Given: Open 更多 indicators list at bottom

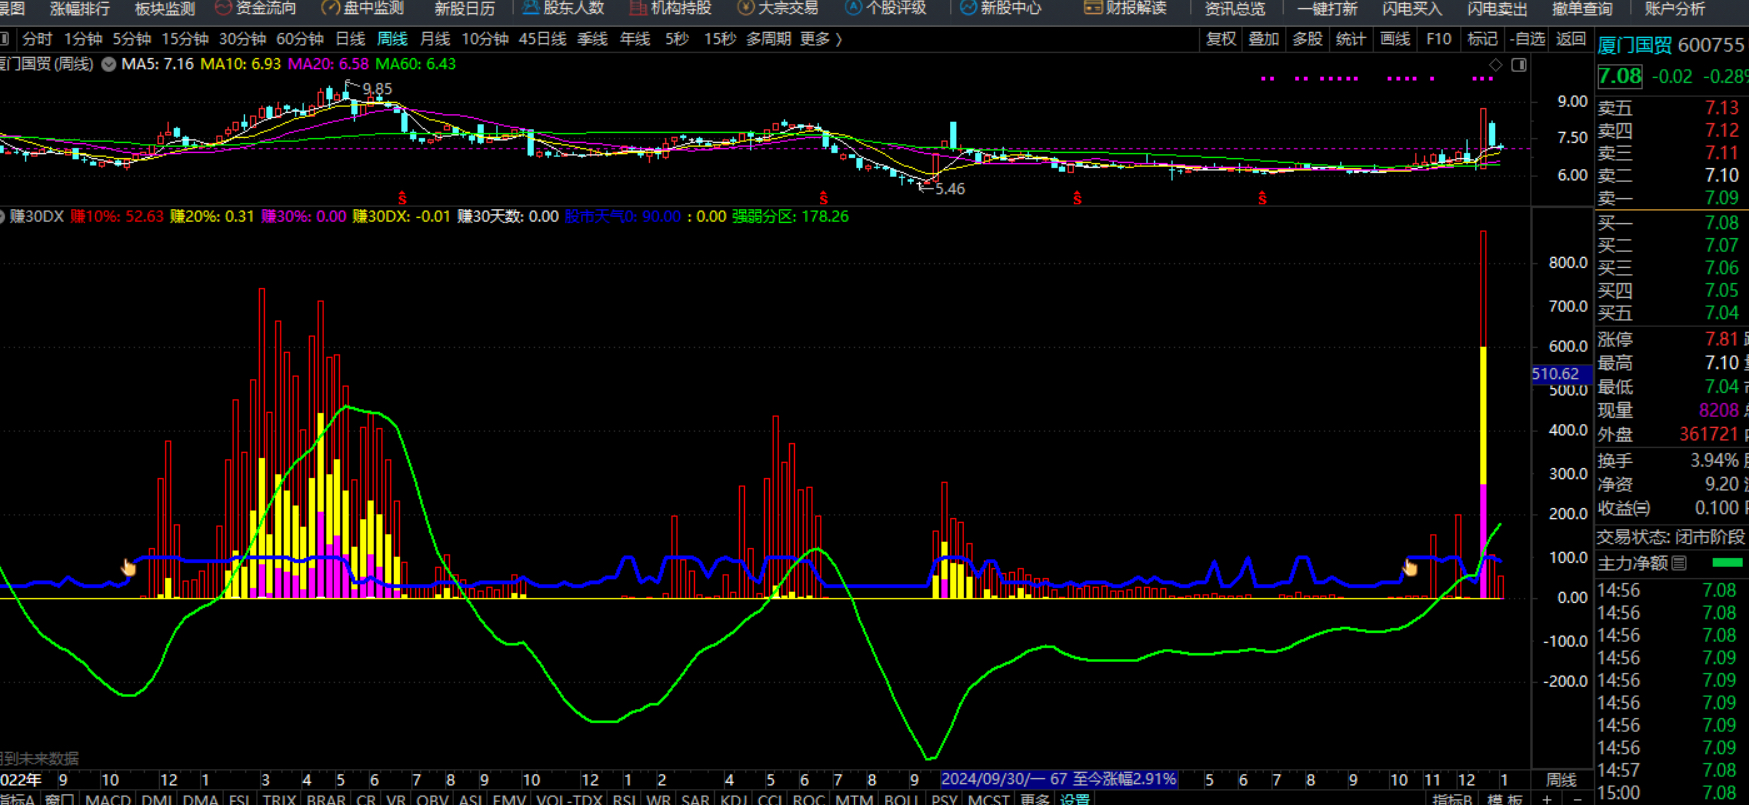Looking at the screenshot, I should 1035,798.
